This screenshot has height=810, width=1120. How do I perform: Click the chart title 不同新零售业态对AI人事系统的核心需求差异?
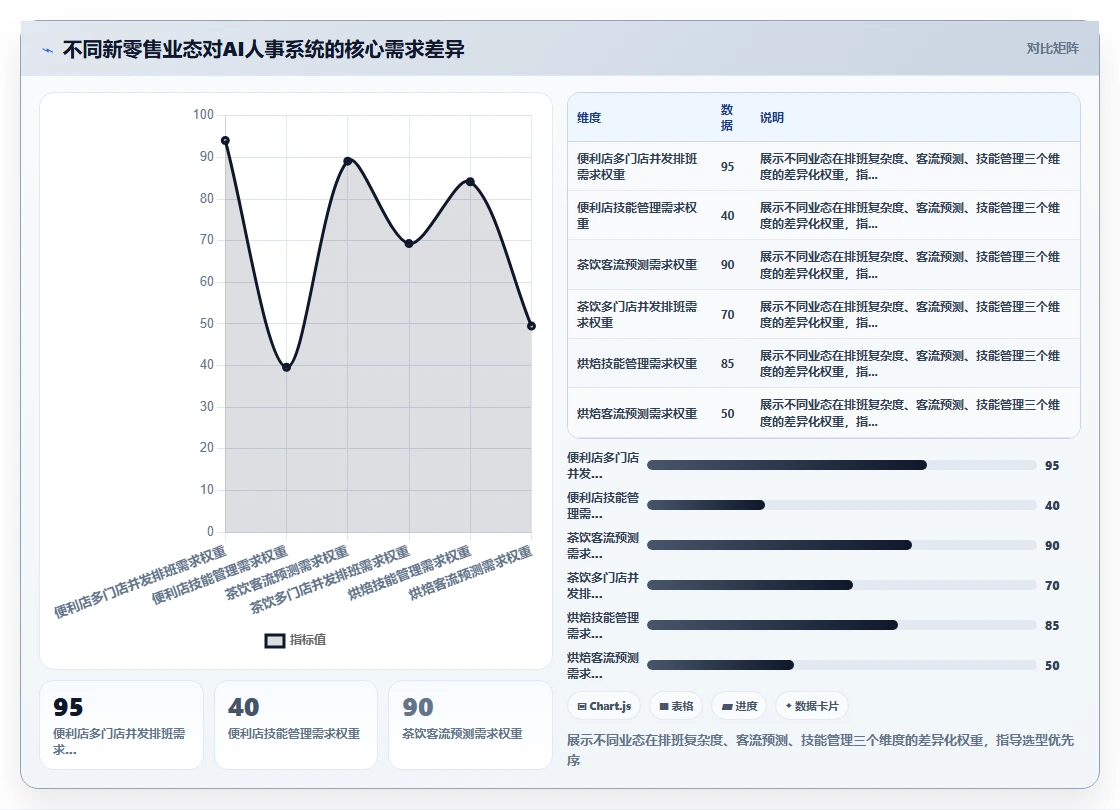point(264,49)
